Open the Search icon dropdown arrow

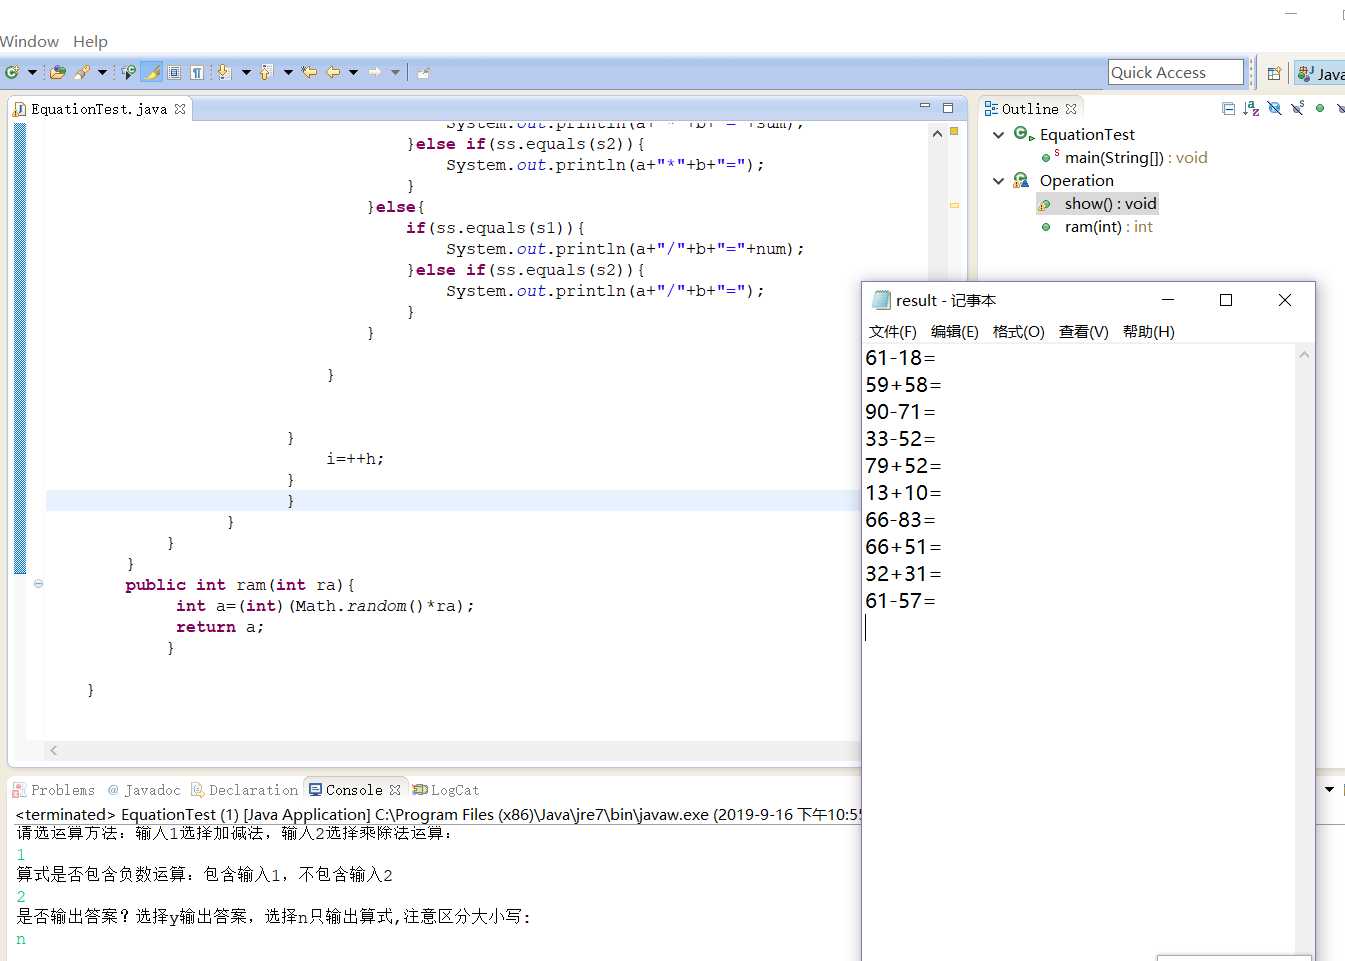(102, 72)
